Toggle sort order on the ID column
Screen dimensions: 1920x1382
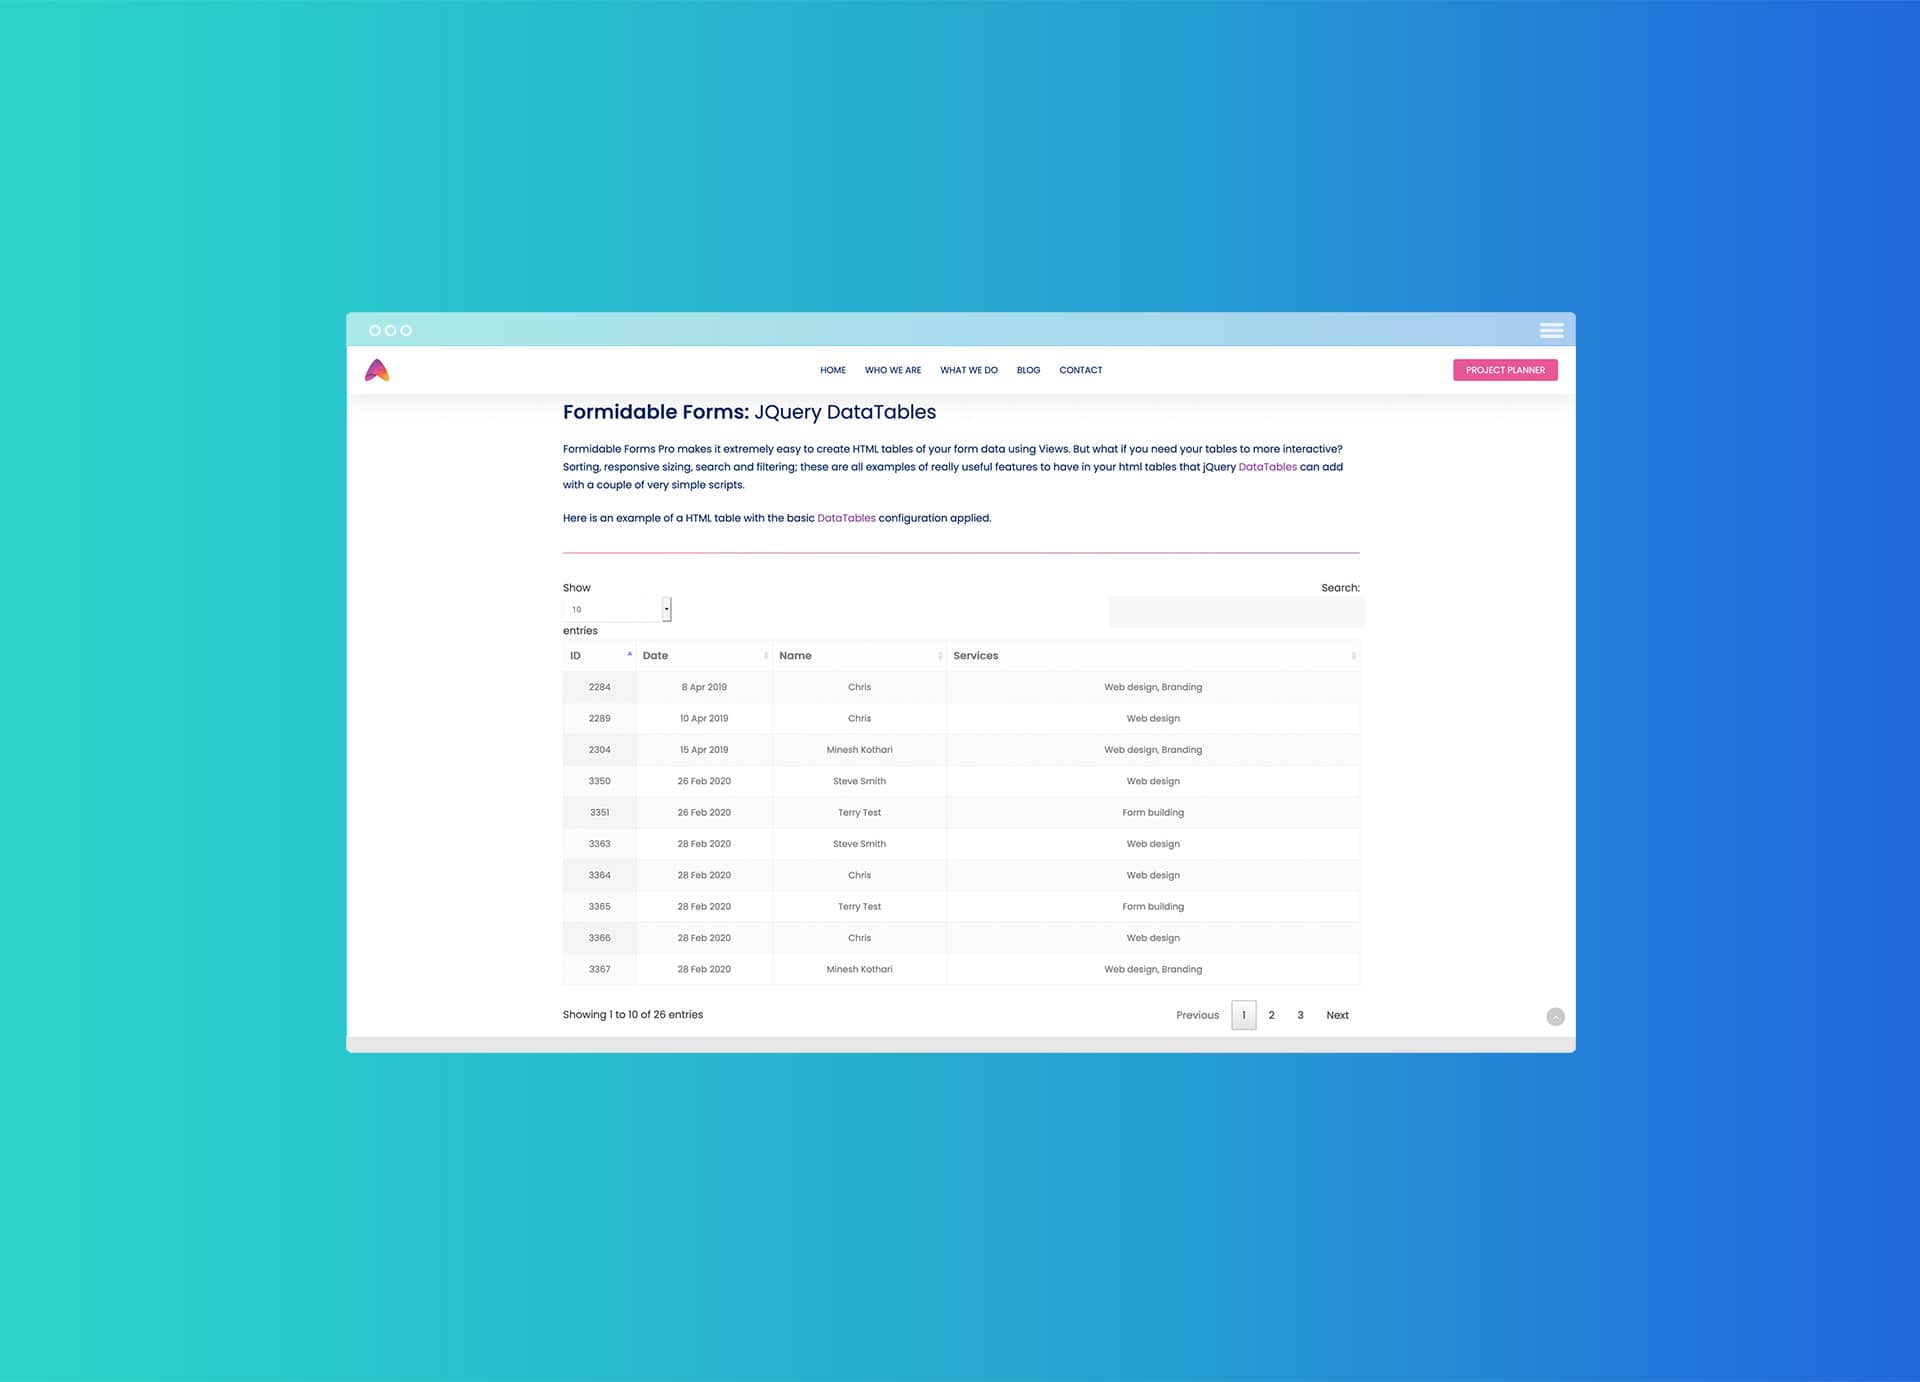click(x=573, y=655)
